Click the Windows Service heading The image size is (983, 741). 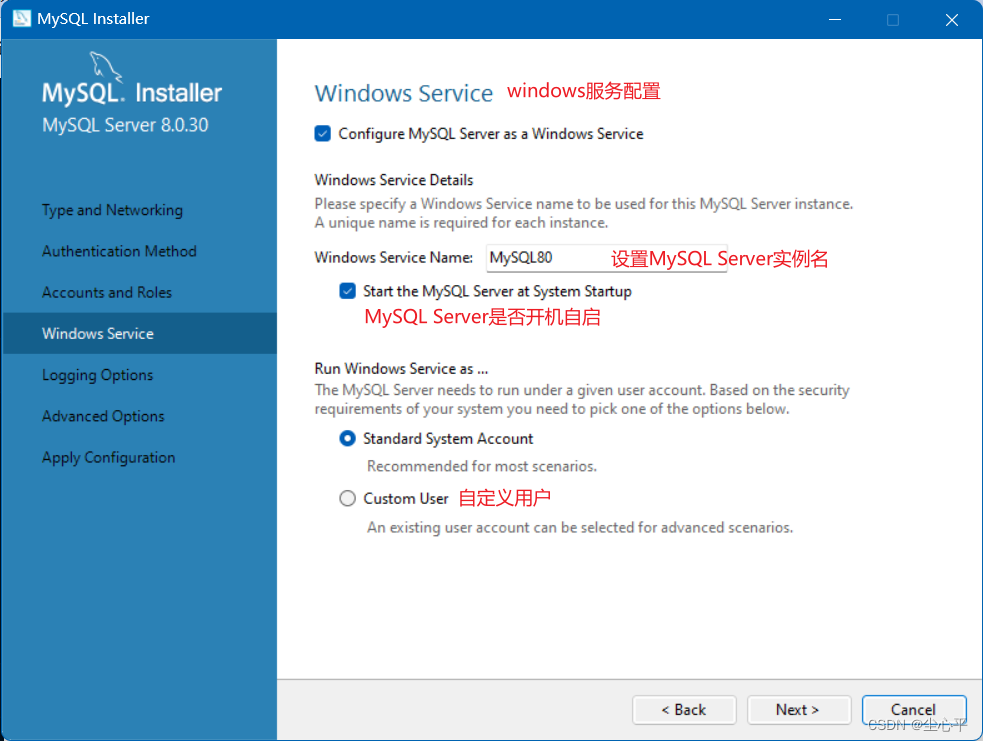[x=404, y=93]
